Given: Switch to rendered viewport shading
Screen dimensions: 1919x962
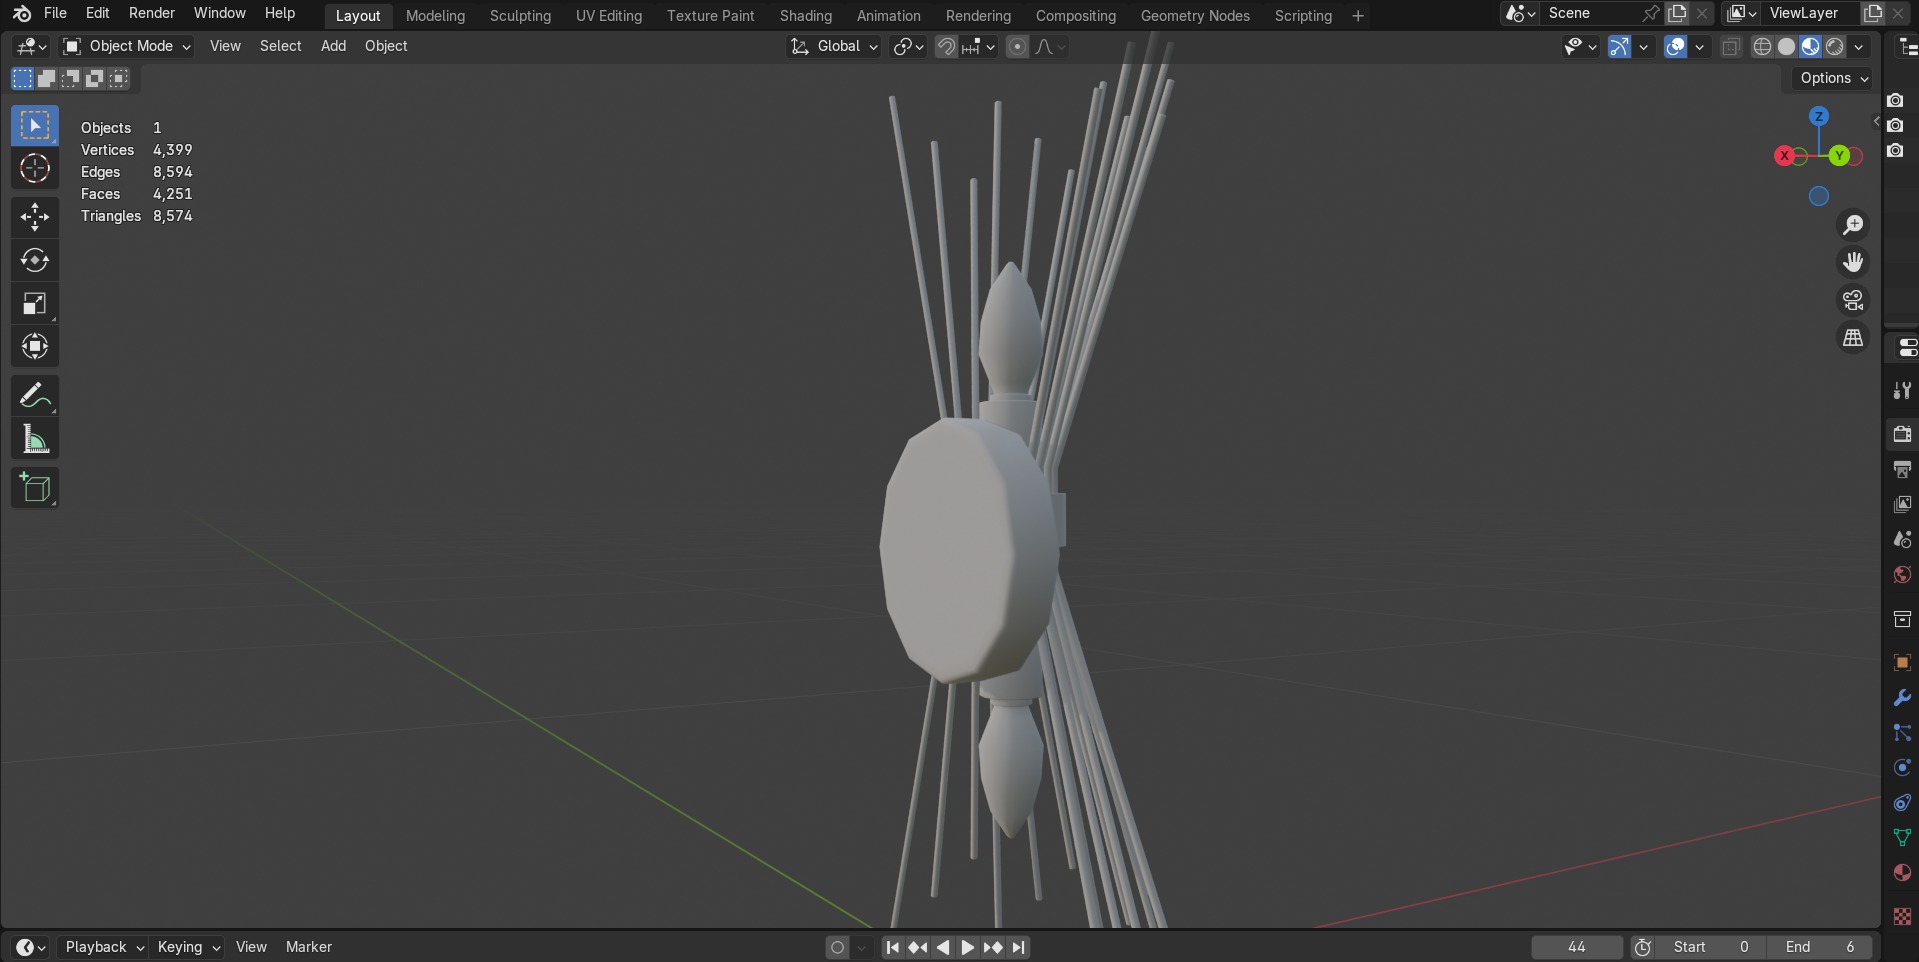Looking at the screenshot, I should tap(1835, 47).
